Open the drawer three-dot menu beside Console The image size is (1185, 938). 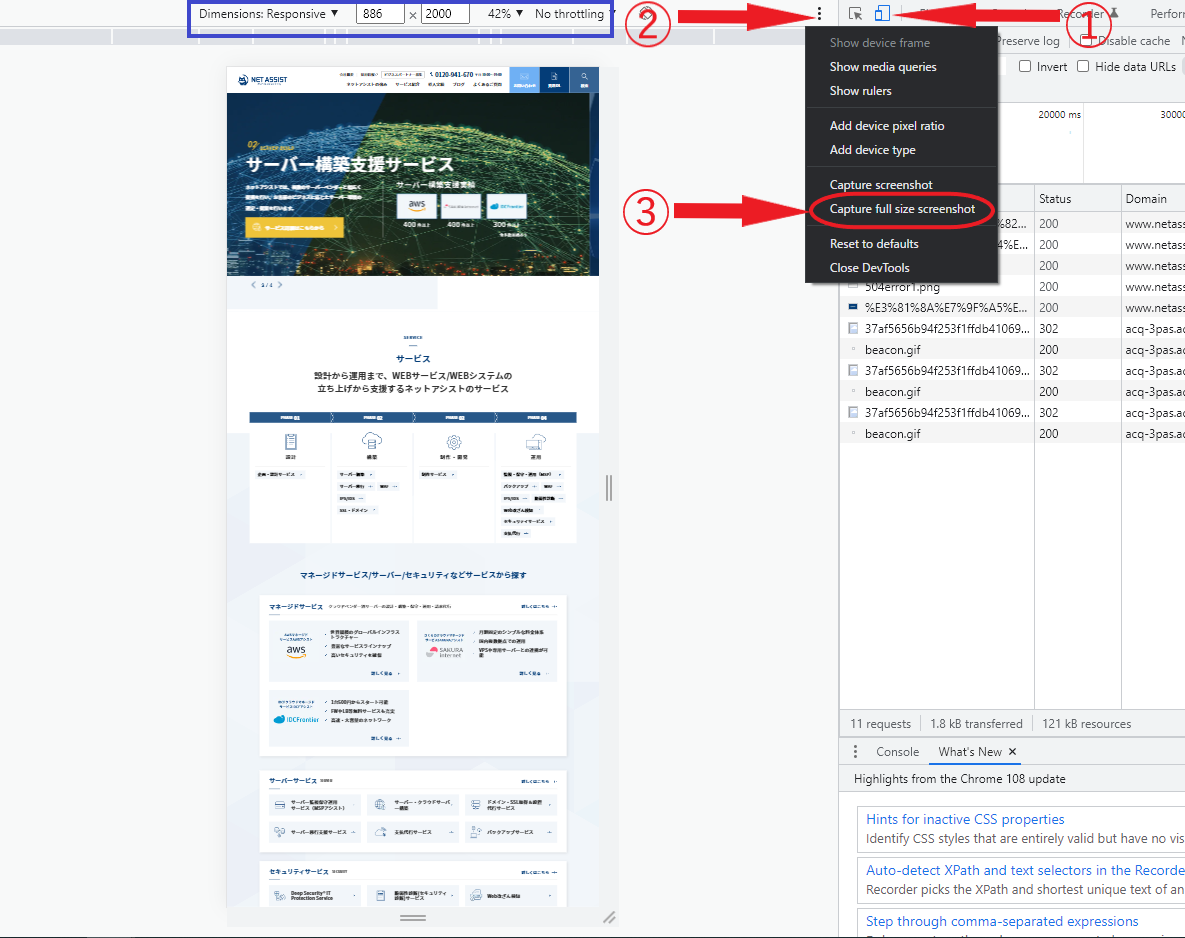click(855, 752)
